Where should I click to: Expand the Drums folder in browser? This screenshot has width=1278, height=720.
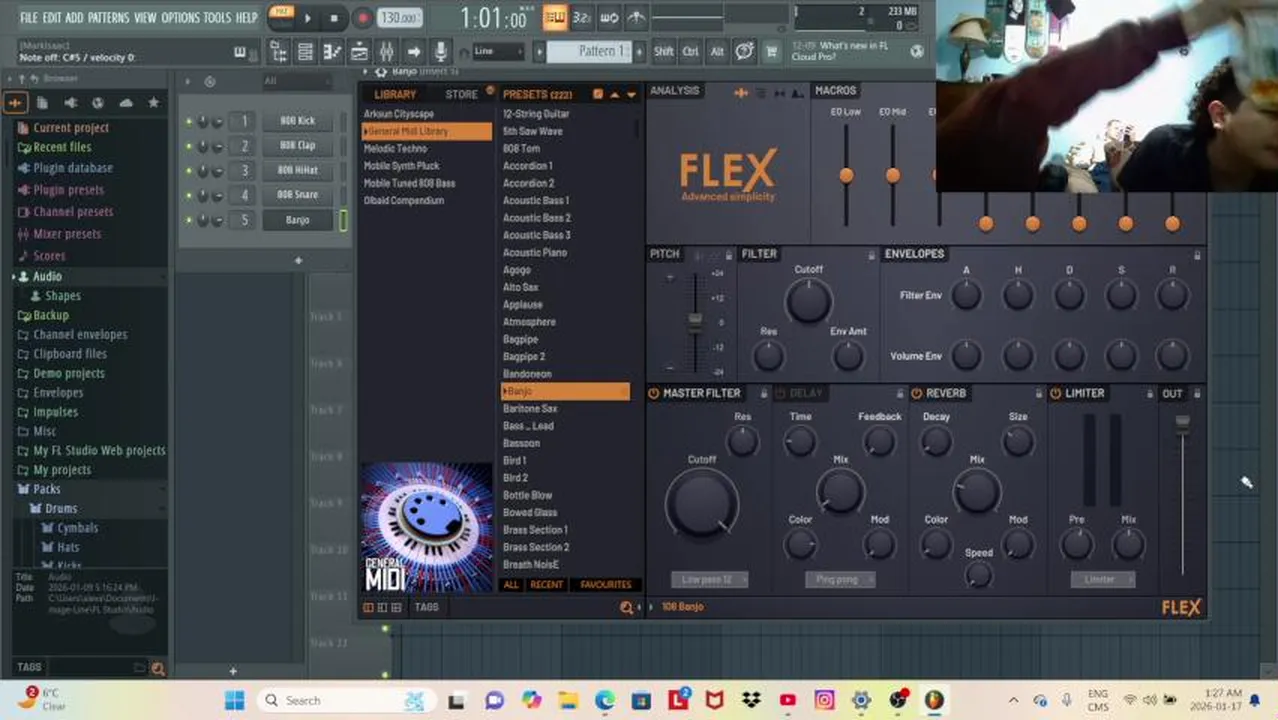(x=60, y=508)
